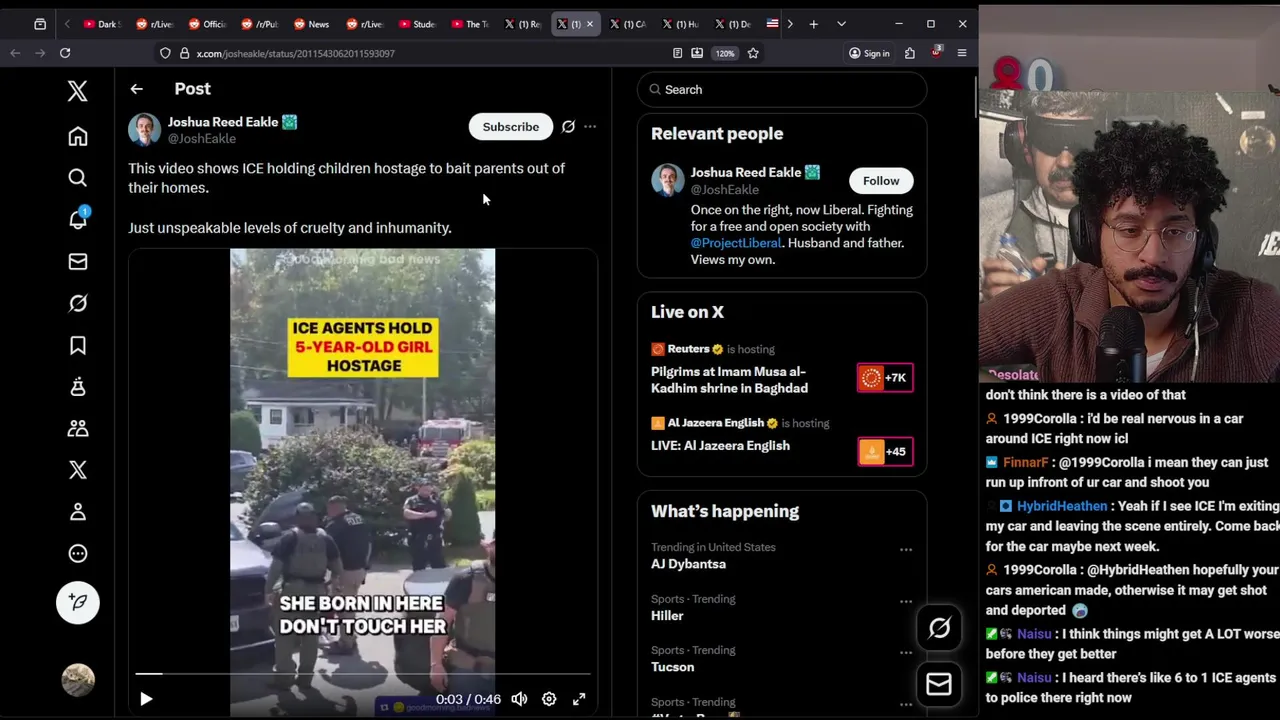Open Tucson trending topic

[x=672, y=667]
